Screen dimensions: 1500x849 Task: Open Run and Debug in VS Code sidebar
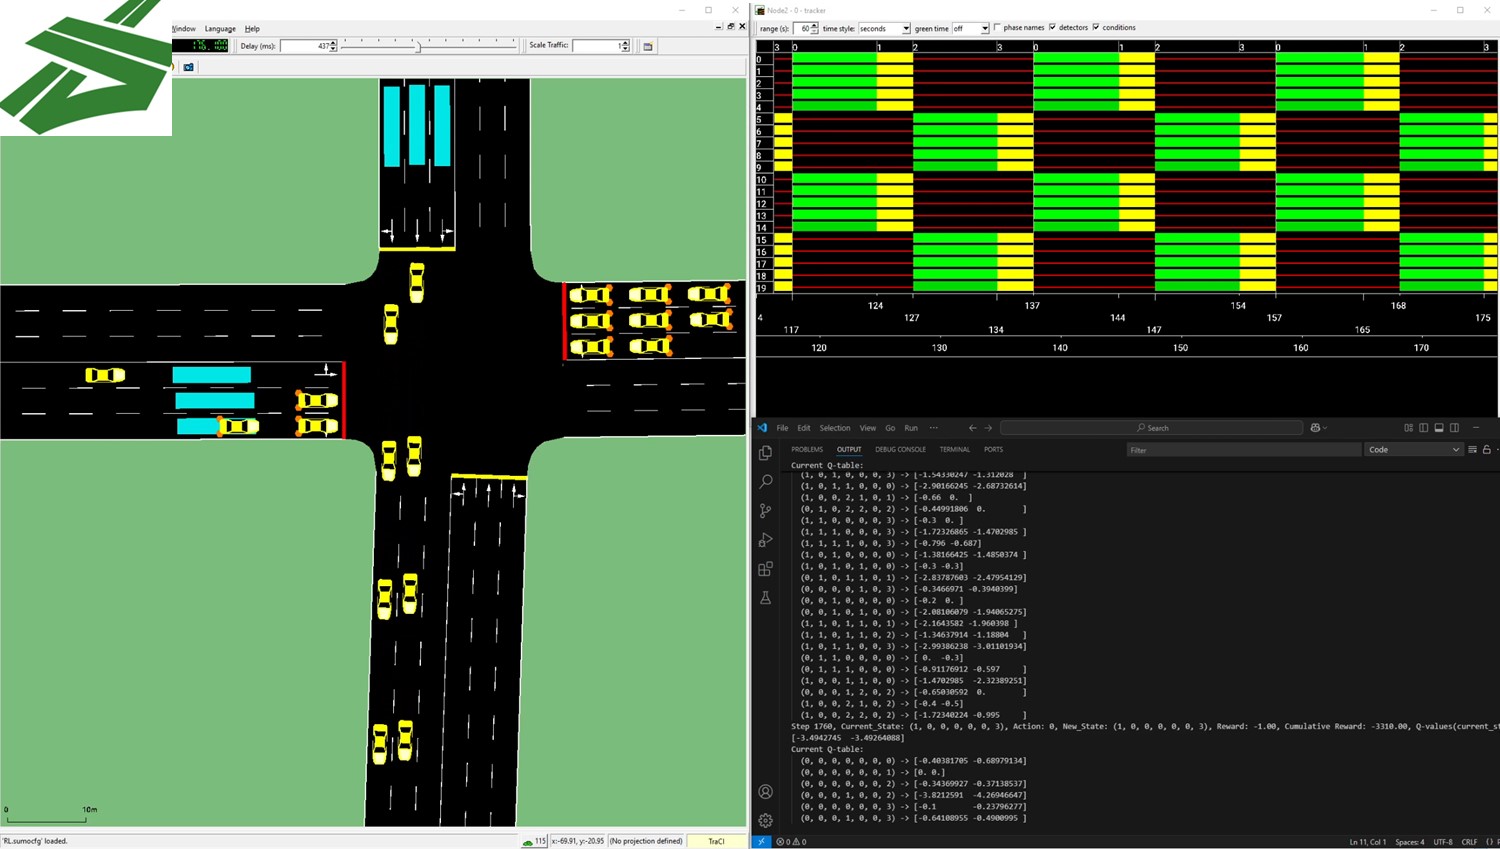coord(765,540)
